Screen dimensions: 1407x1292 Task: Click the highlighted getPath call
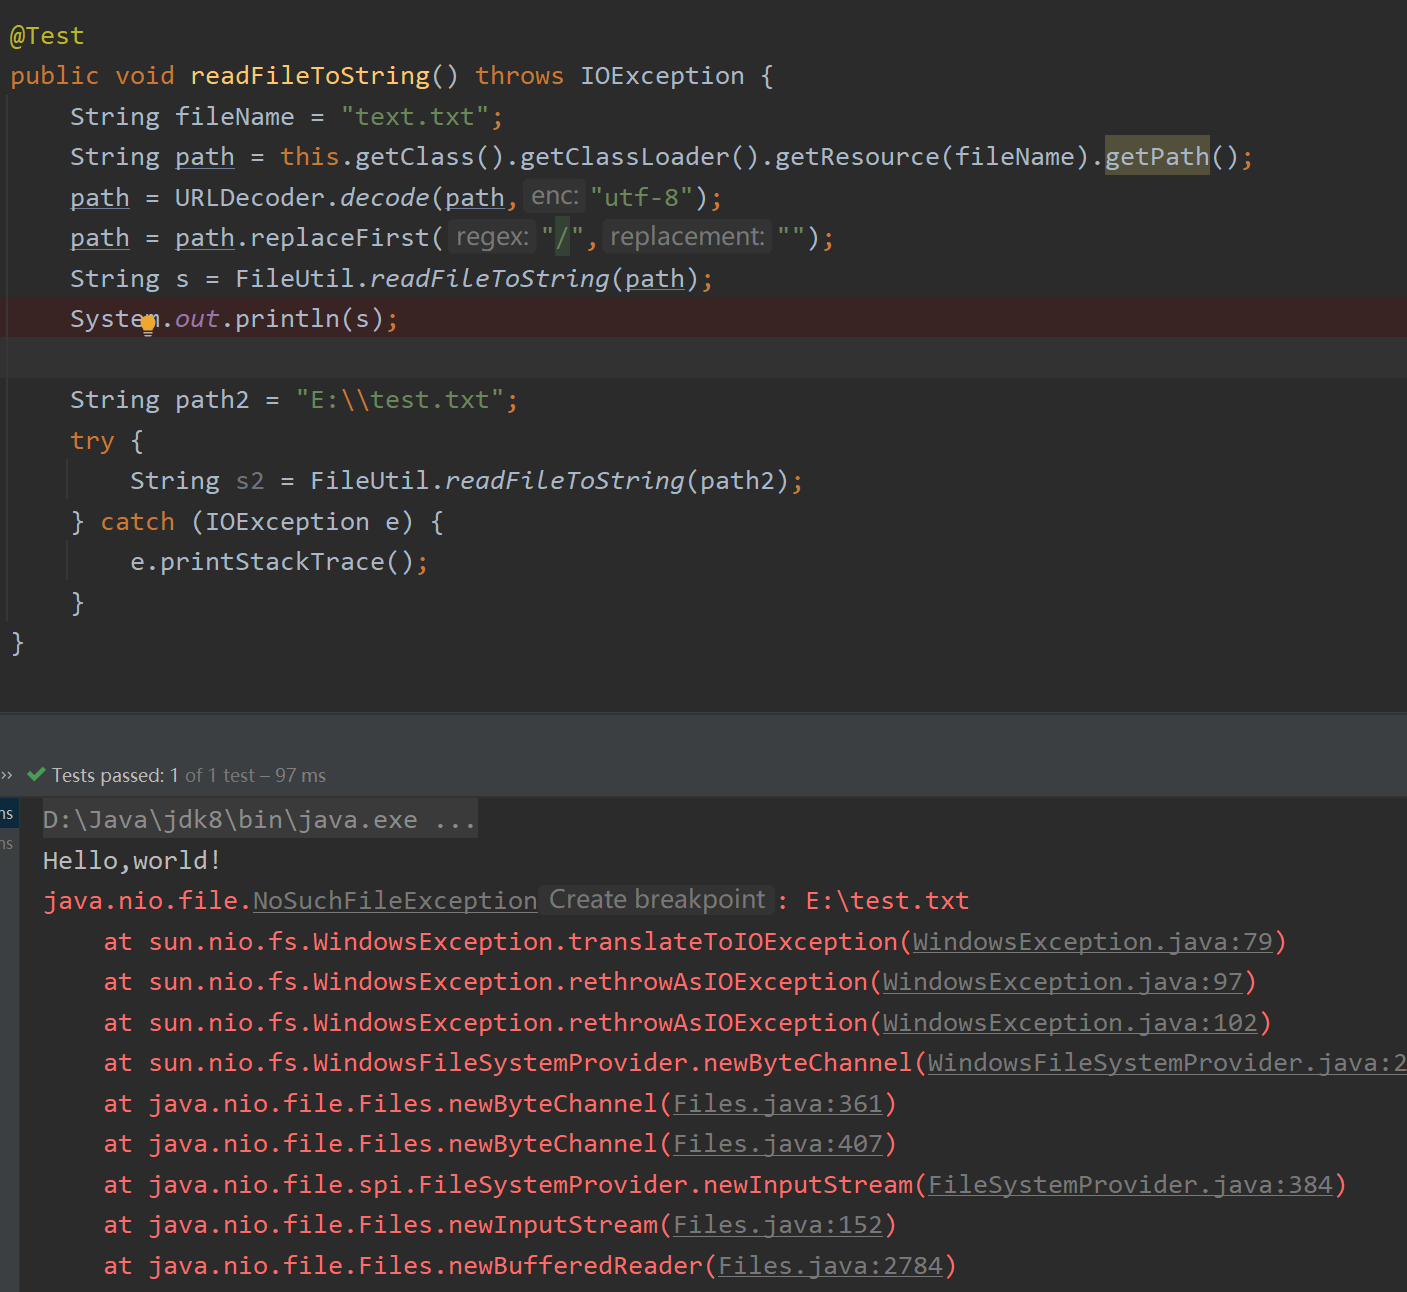tap(1157, 157)
